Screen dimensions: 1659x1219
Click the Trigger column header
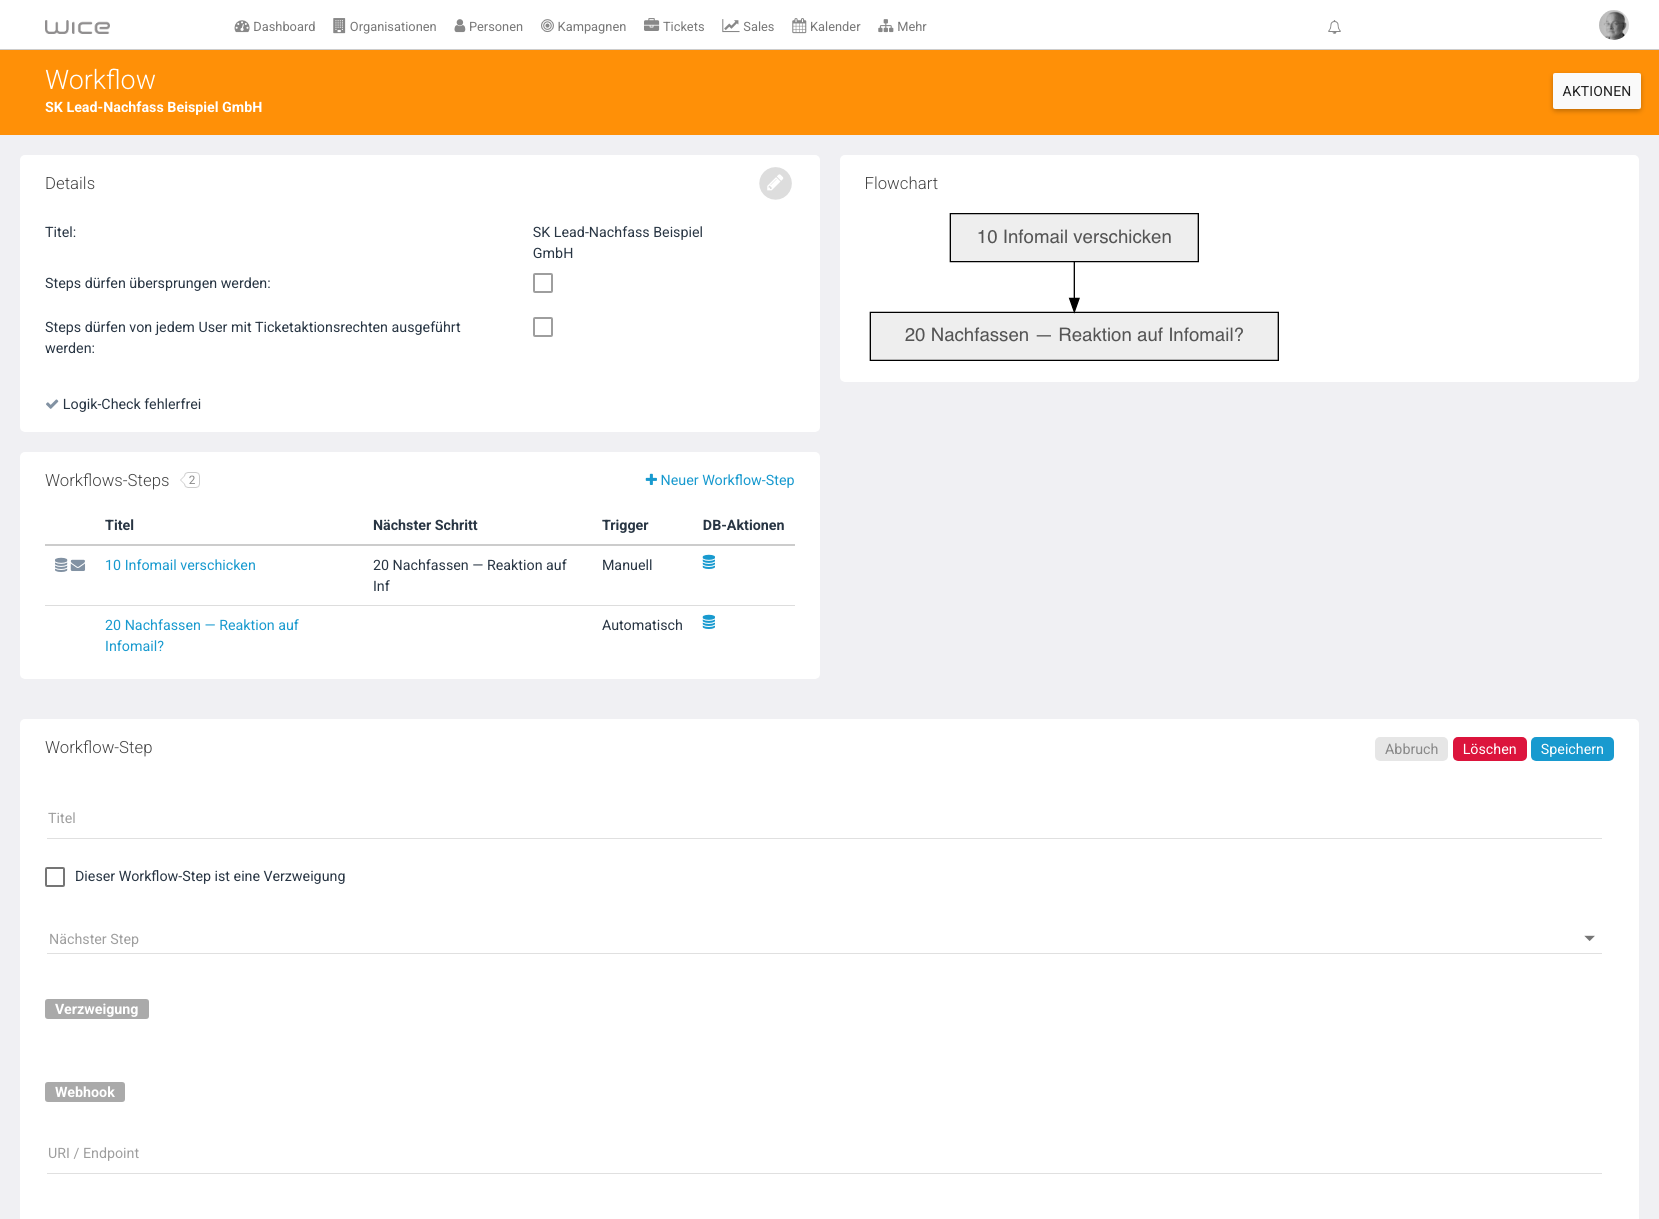click(625, 525)
